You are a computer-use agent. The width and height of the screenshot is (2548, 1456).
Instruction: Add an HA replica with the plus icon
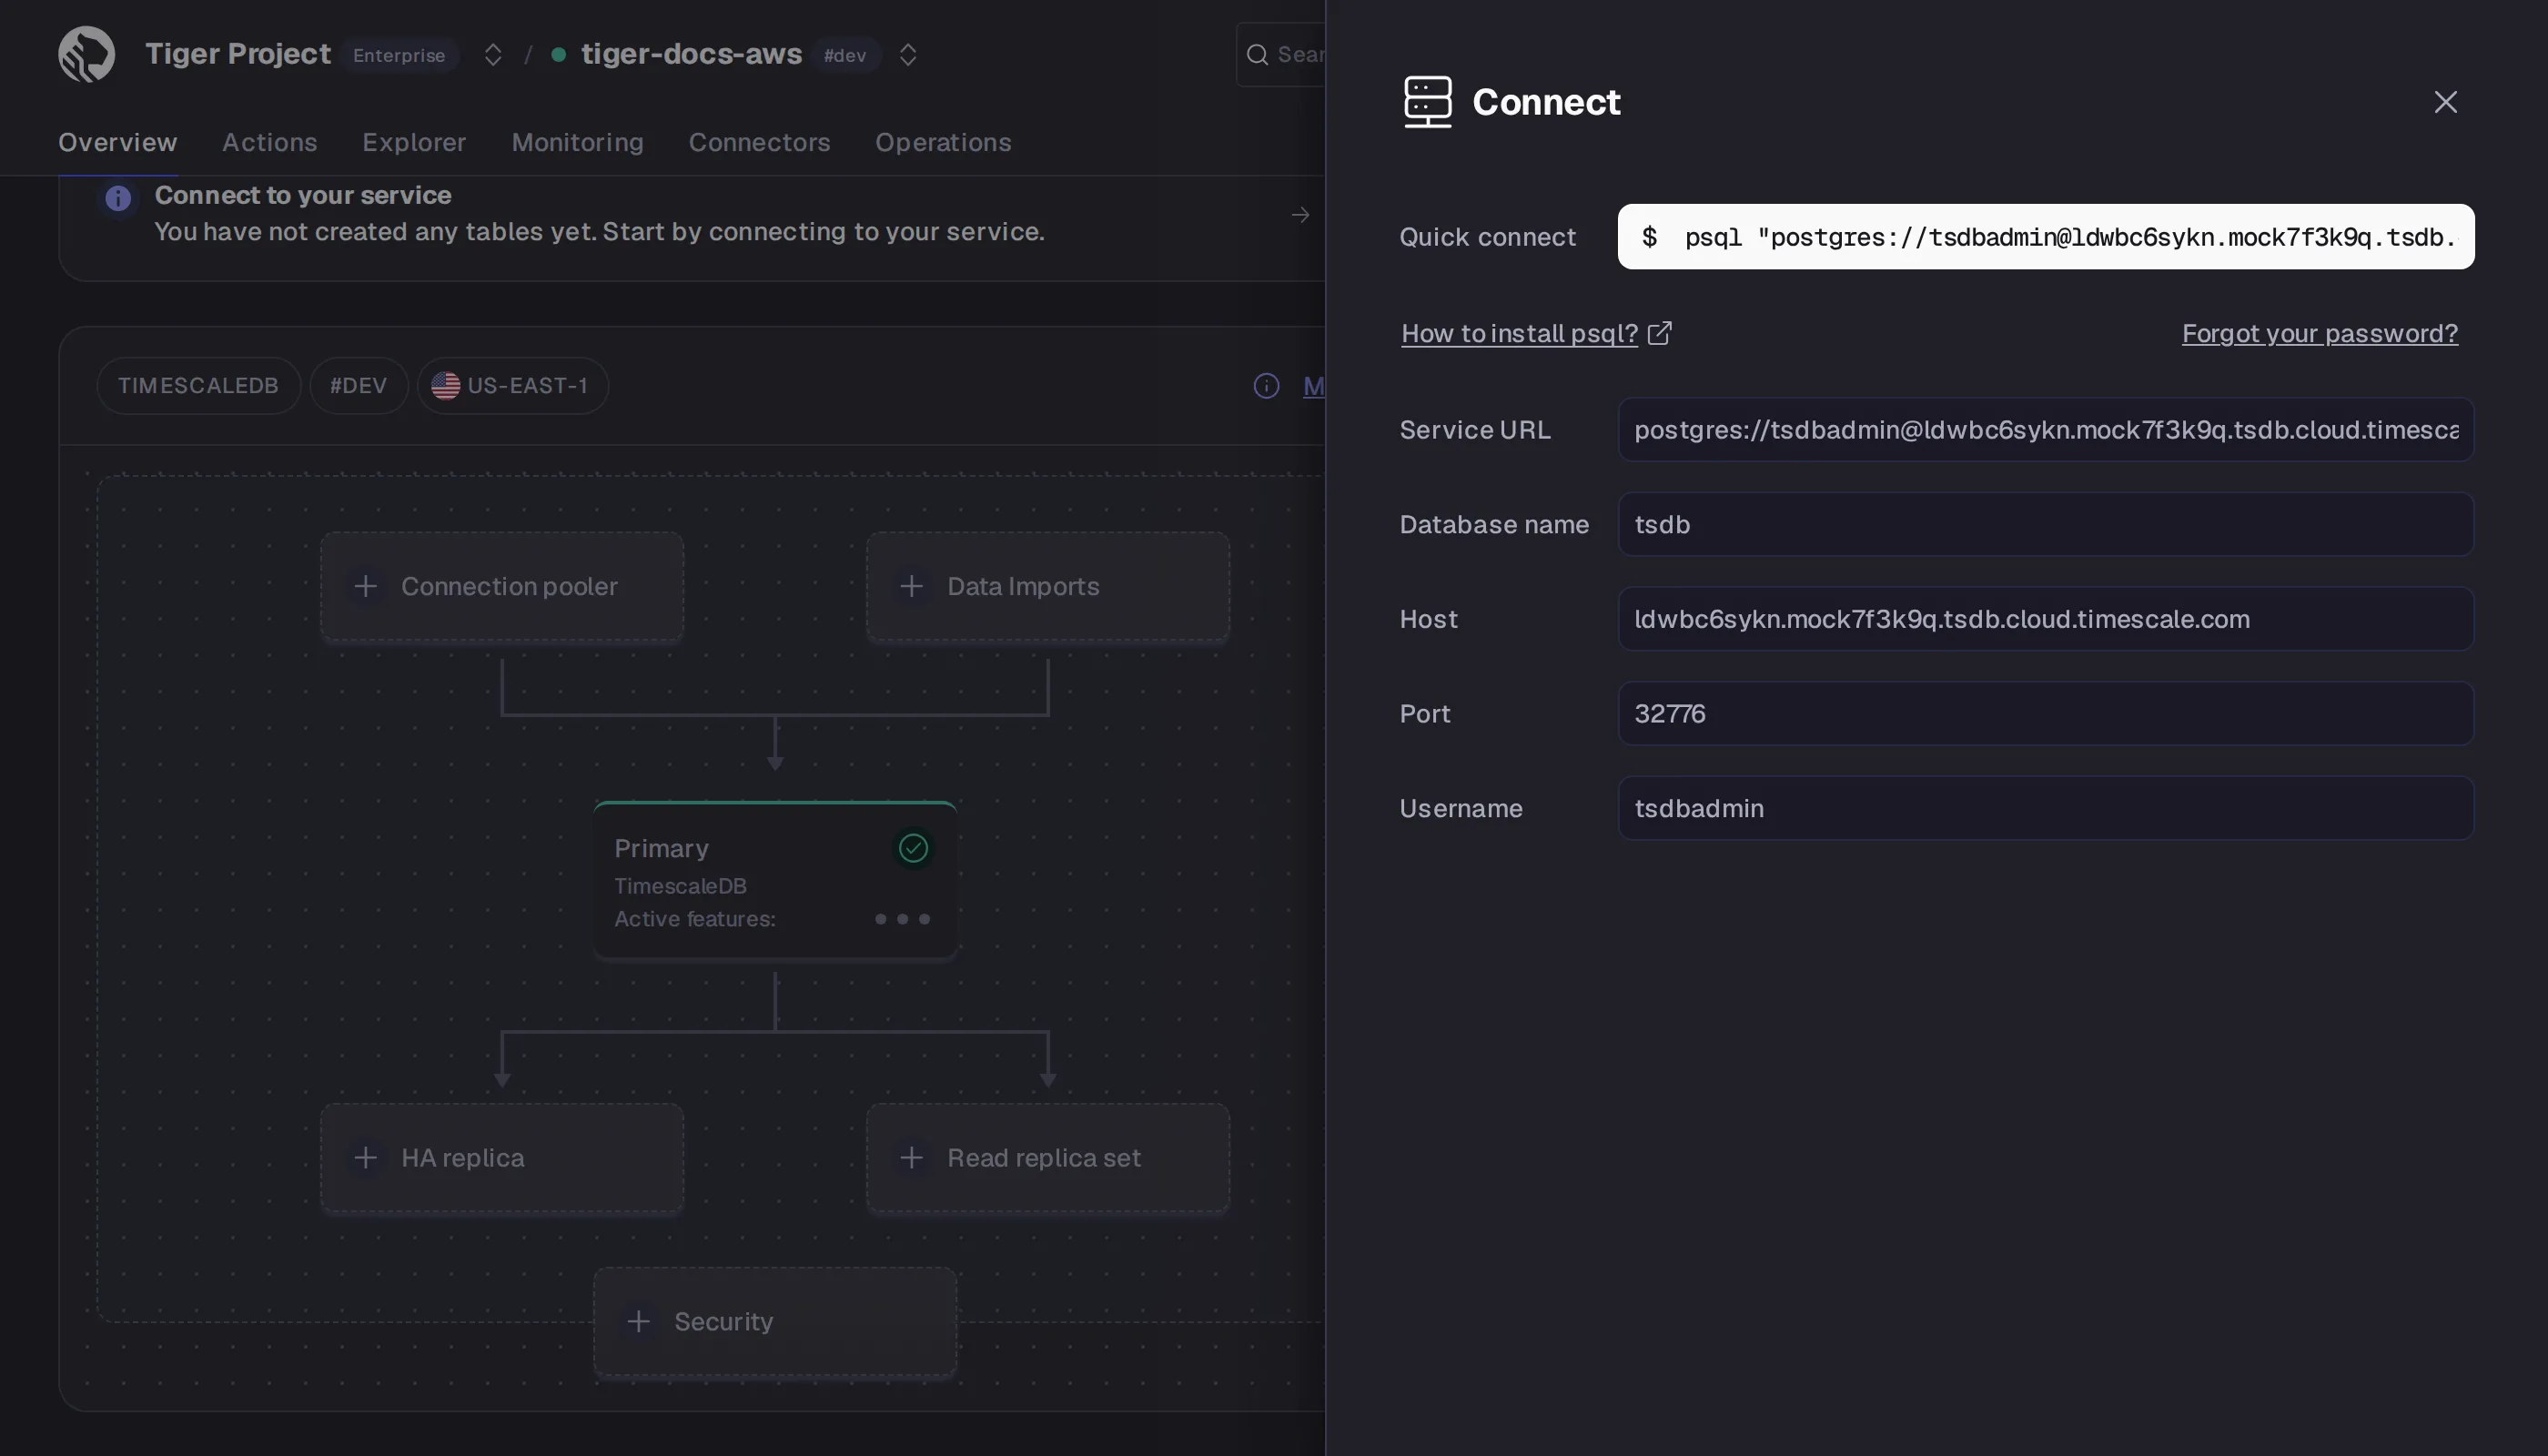pyautogui.click(x=366, y=1158)
